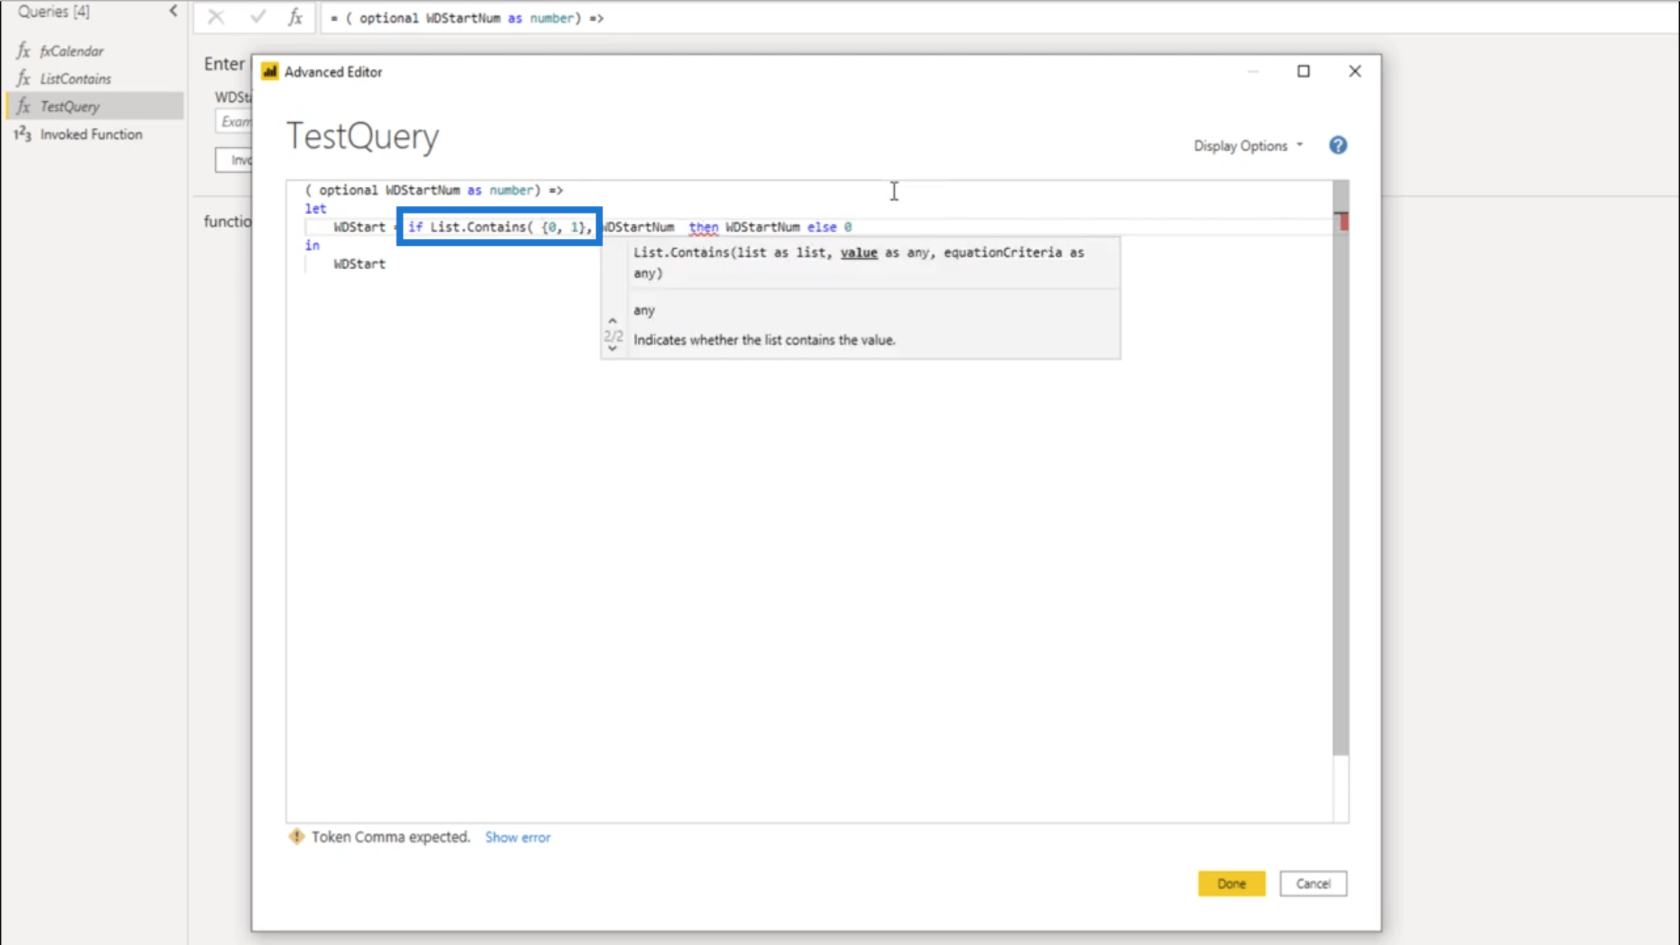Click the formula bar checkmark confirm icon
1680x945 pixels.
pos(258,17)
